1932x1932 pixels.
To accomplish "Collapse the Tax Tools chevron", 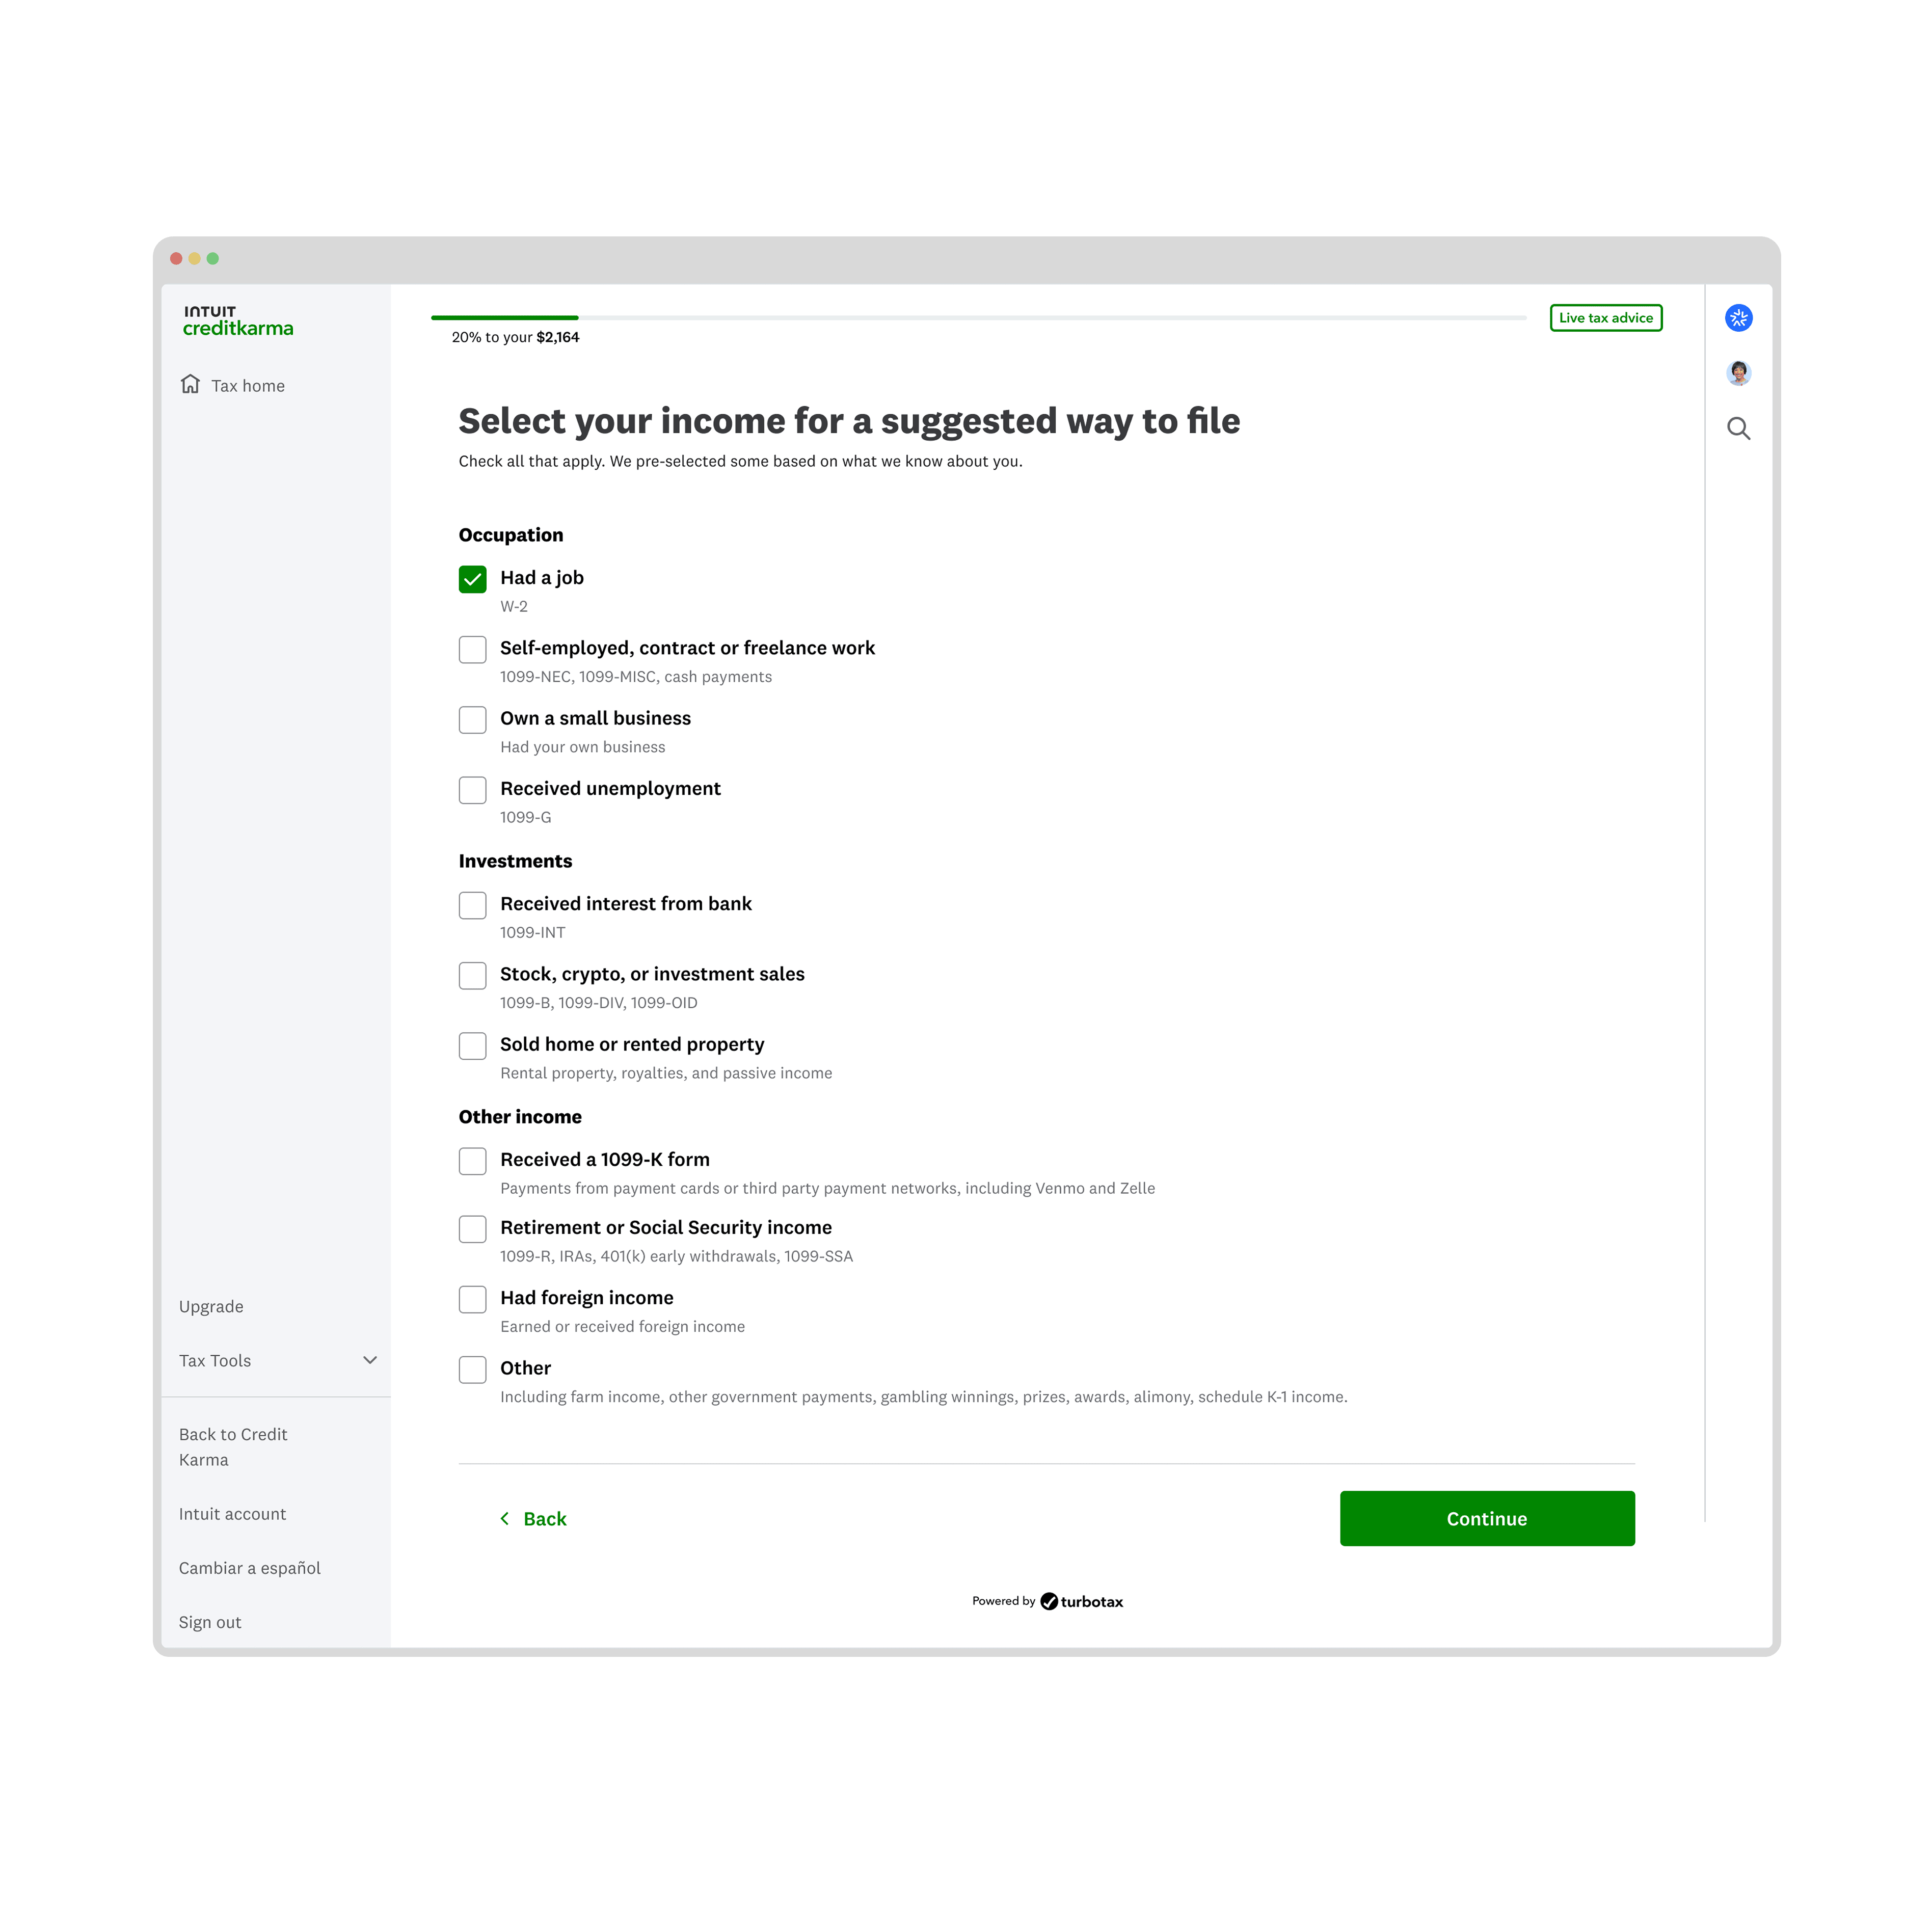I will (370, 1360).
